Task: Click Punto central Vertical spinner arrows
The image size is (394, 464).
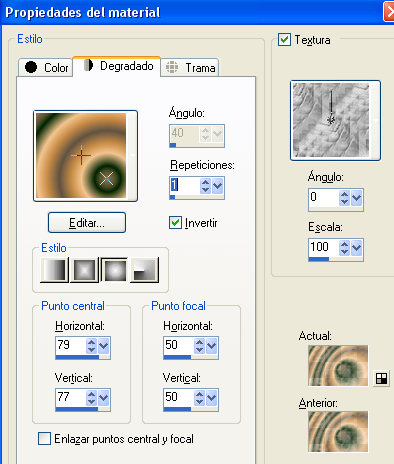Action: point(91,398)
